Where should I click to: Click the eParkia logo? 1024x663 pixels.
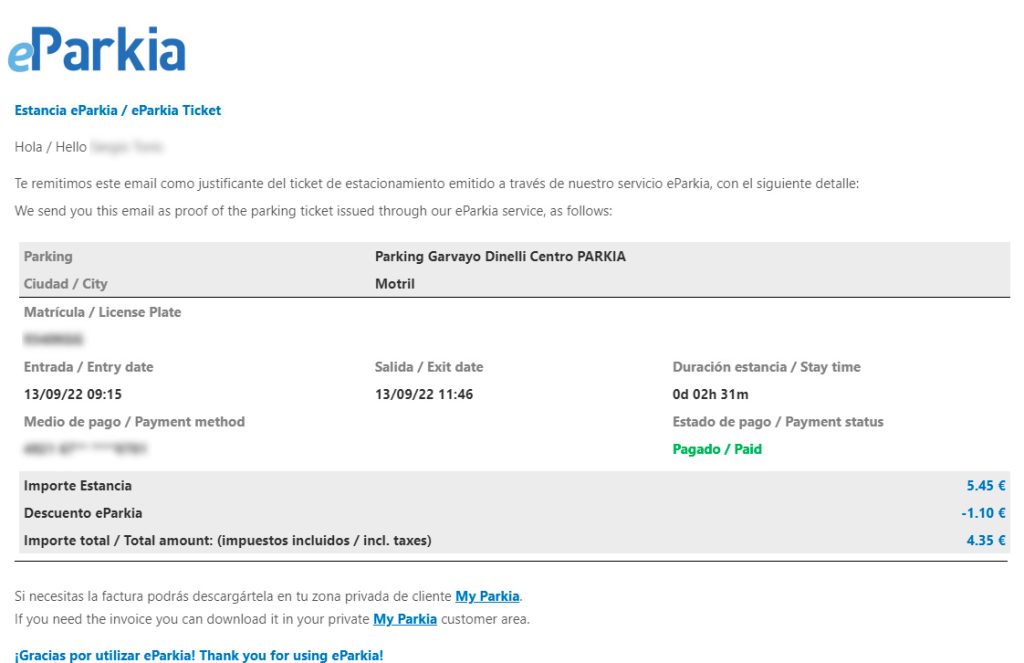[97, 51]
